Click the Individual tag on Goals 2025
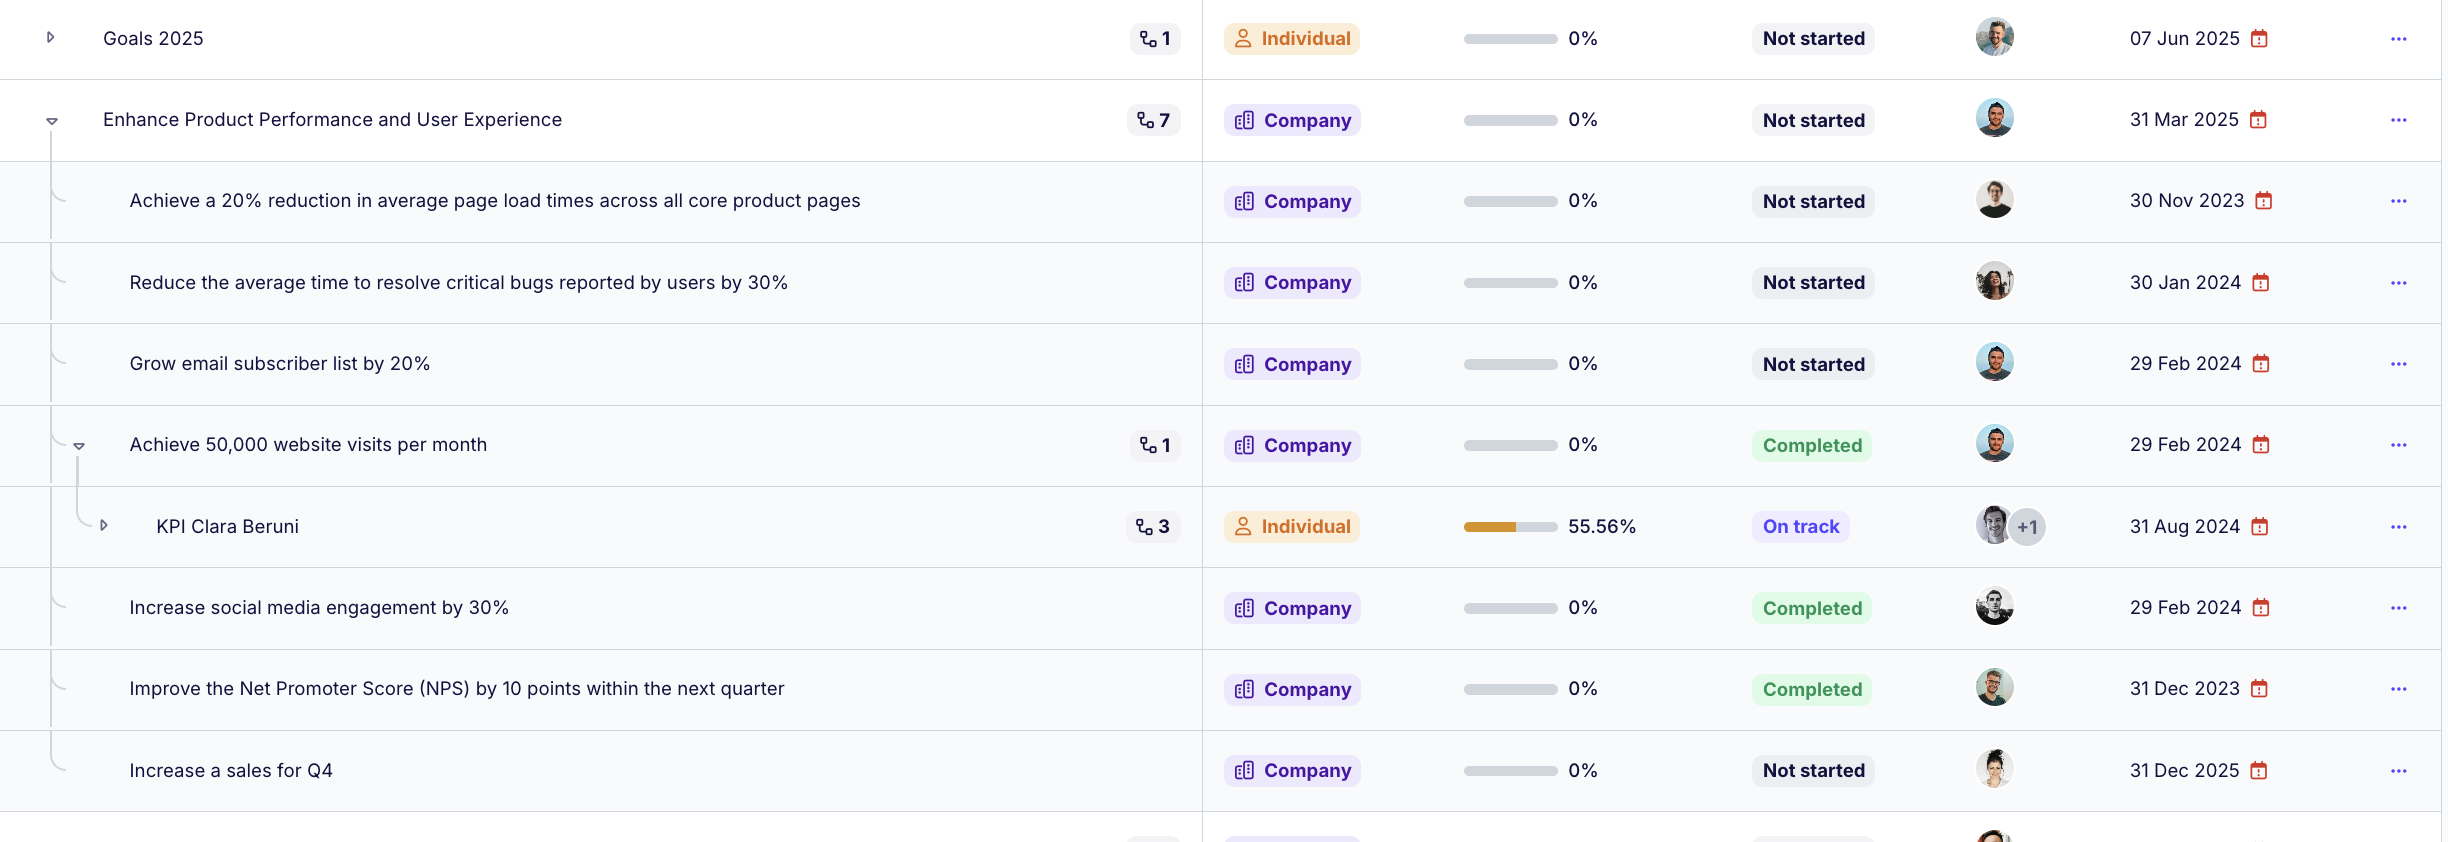The width and height of the screenshot is (2448, 842). [1292, 39]
